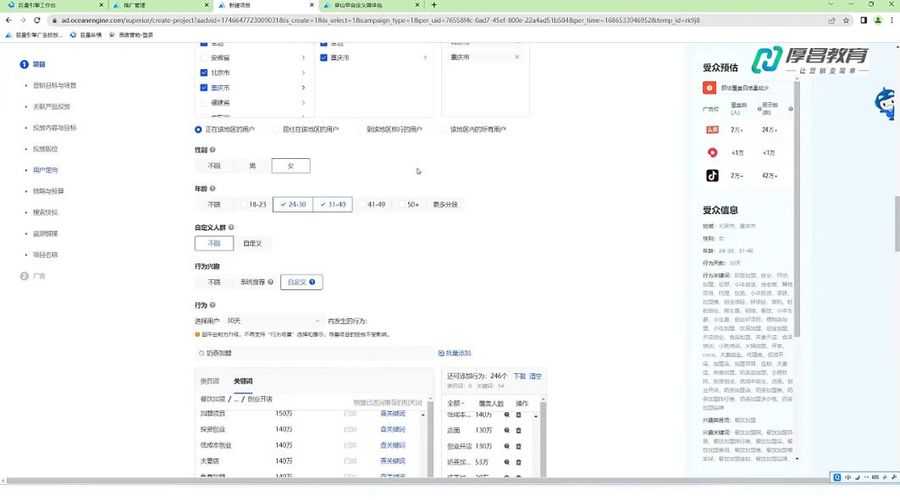The width and height of the screenshot is (900, 500).
Task: Select 女 under 性别
Action: point(290,165)
